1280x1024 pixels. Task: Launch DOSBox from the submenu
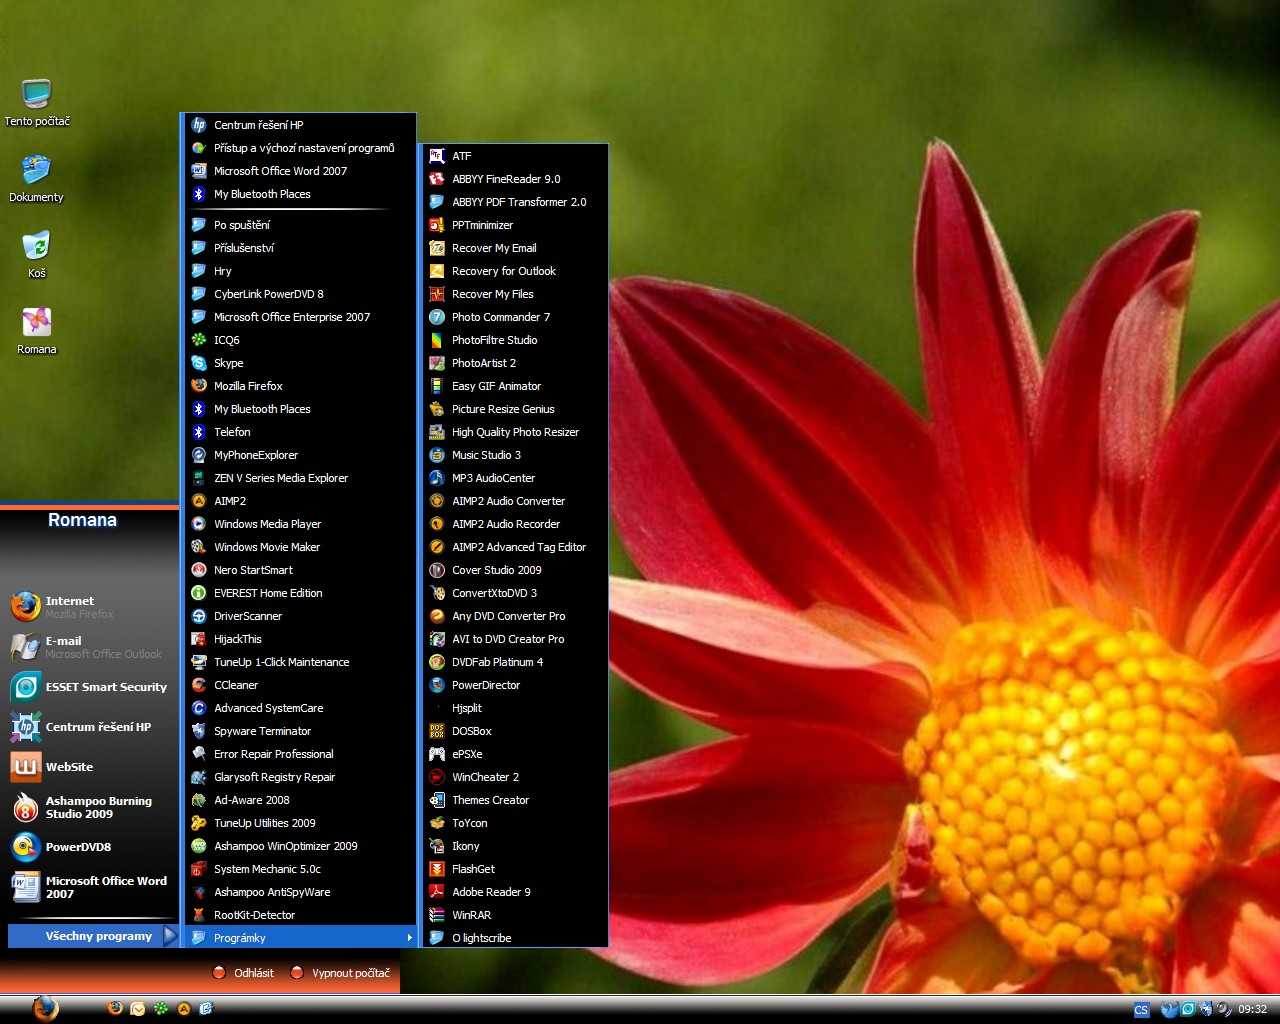(x=471, y=731)
